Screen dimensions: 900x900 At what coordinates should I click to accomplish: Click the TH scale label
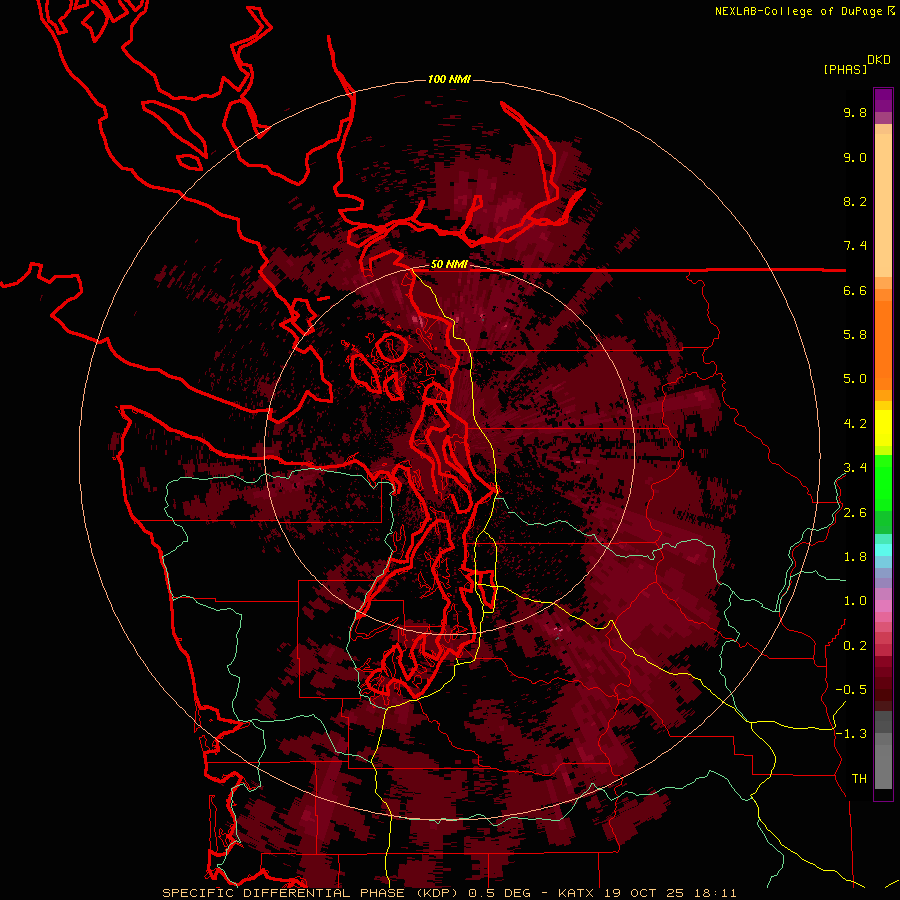coord(859,779)
